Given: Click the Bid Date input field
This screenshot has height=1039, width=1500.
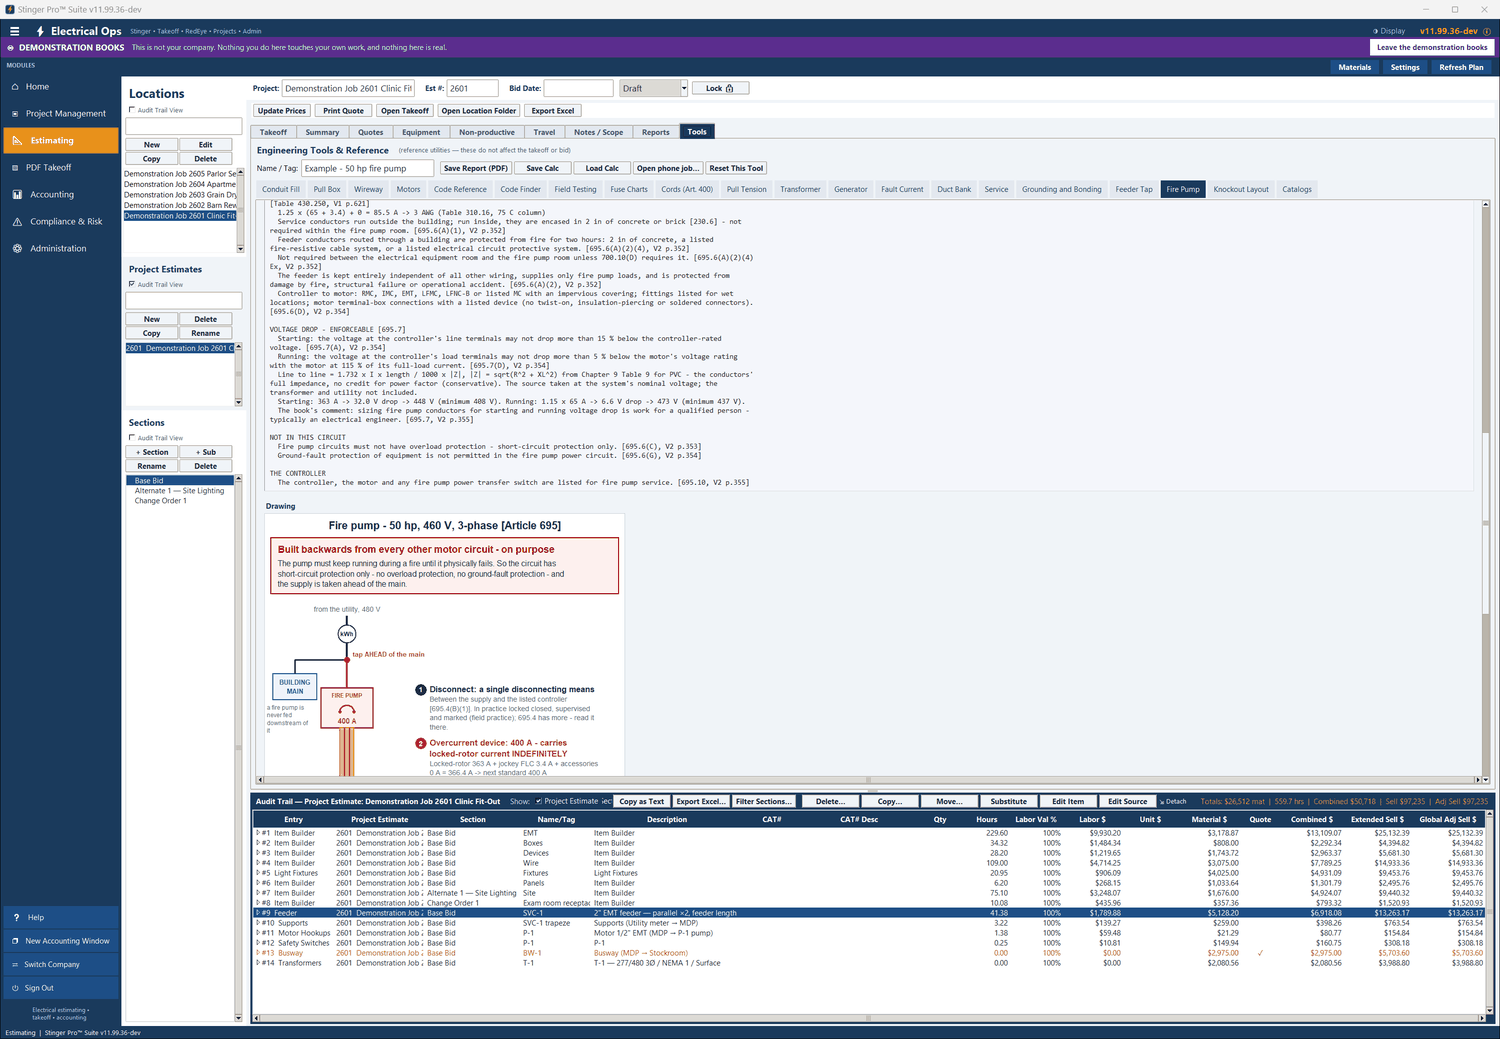Looking at the screenshot, I should click(578, 88).
